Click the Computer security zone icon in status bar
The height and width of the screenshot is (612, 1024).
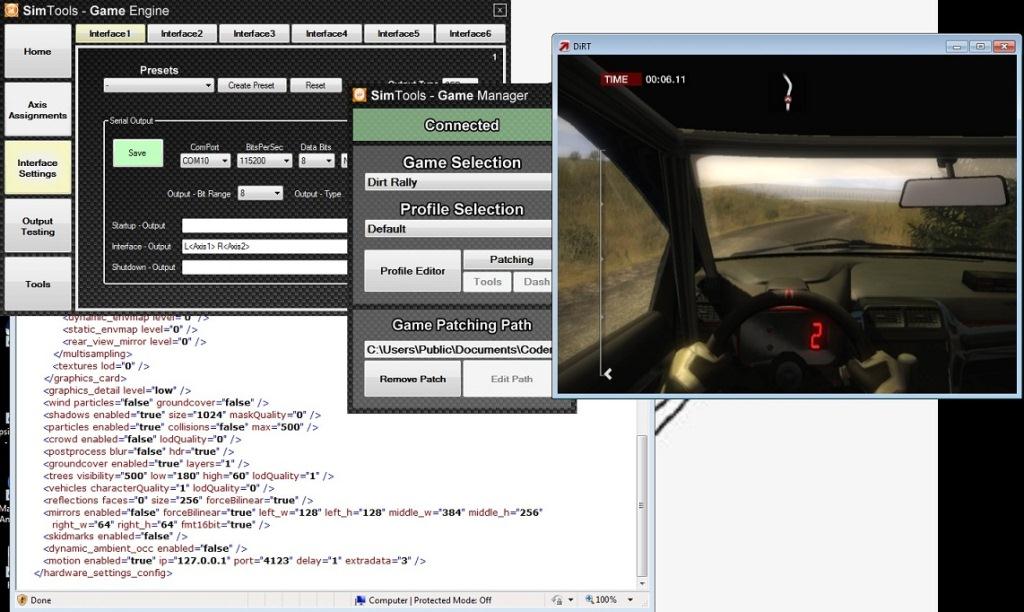point(362,600)
